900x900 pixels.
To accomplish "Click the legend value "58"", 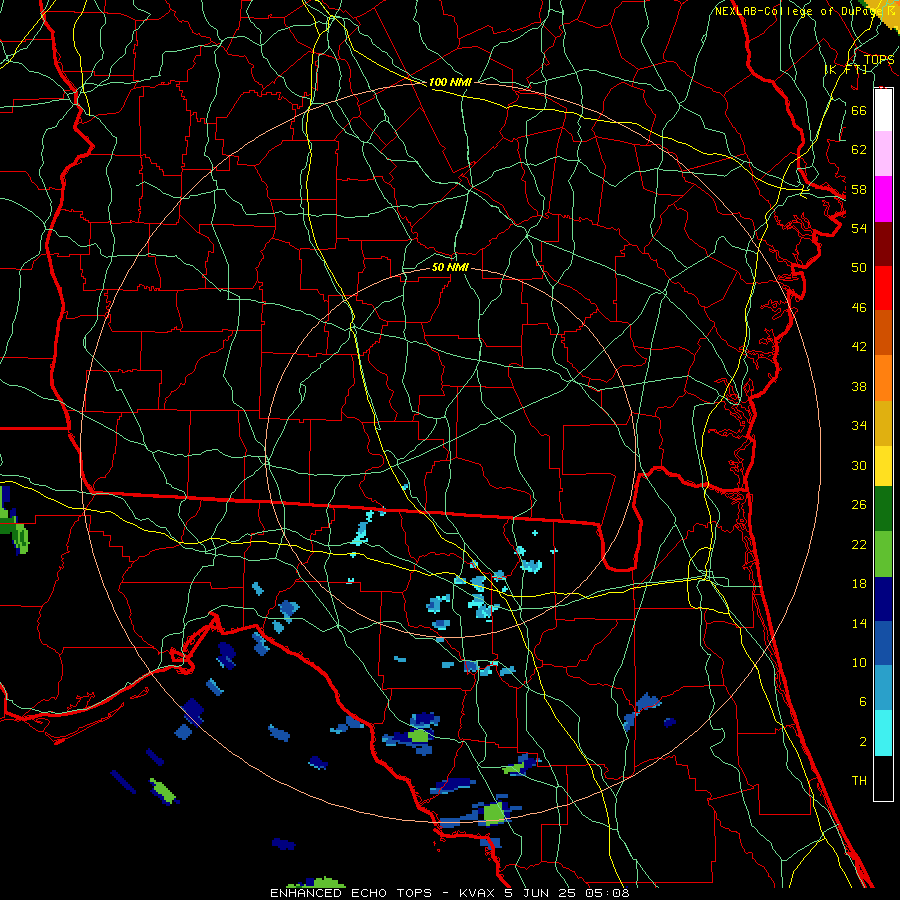I will tap(859, 189).
